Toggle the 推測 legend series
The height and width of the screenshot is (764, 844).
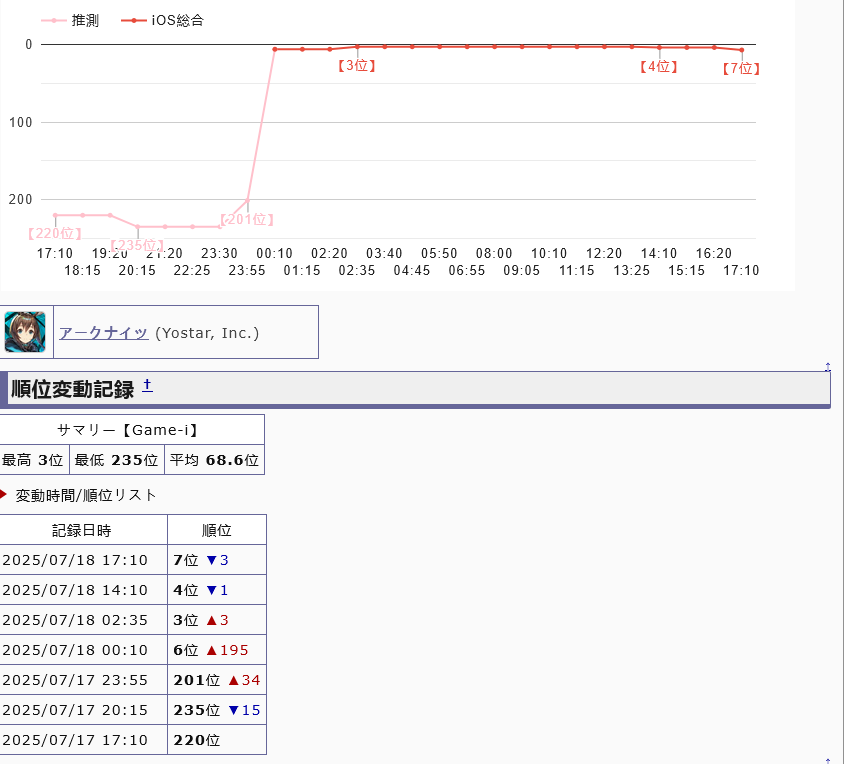pyautogui.click(x=70, y=20)
